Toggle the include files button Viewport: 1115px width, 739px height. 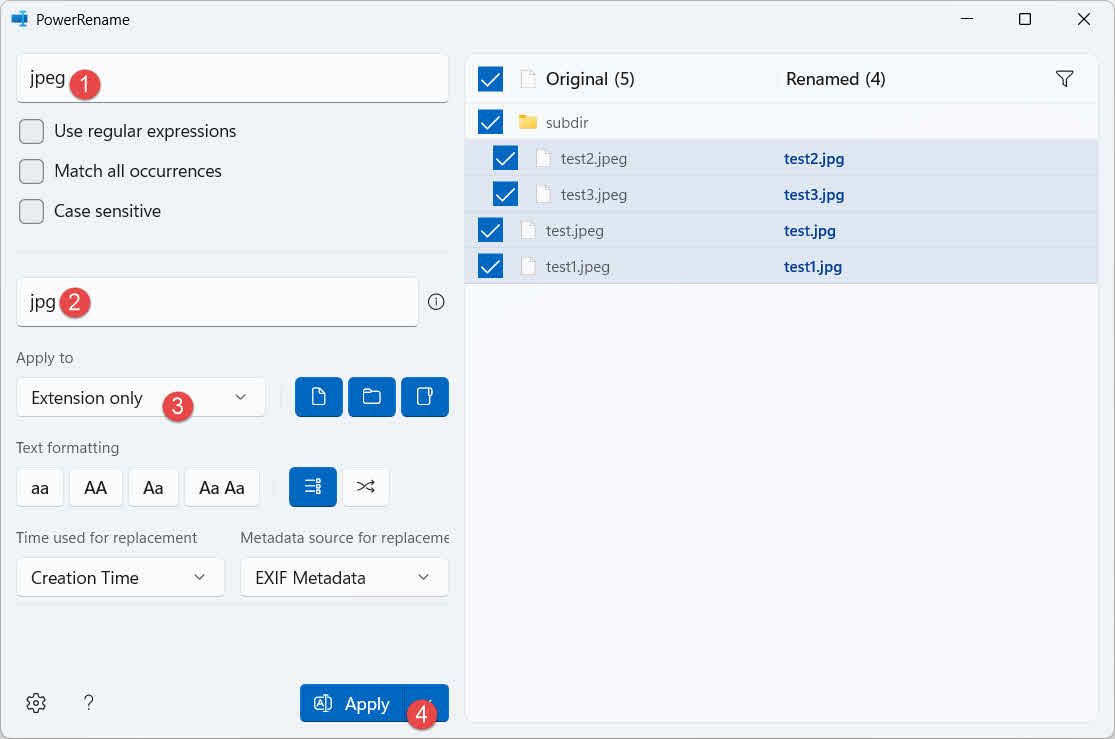(x=319, y=397)
